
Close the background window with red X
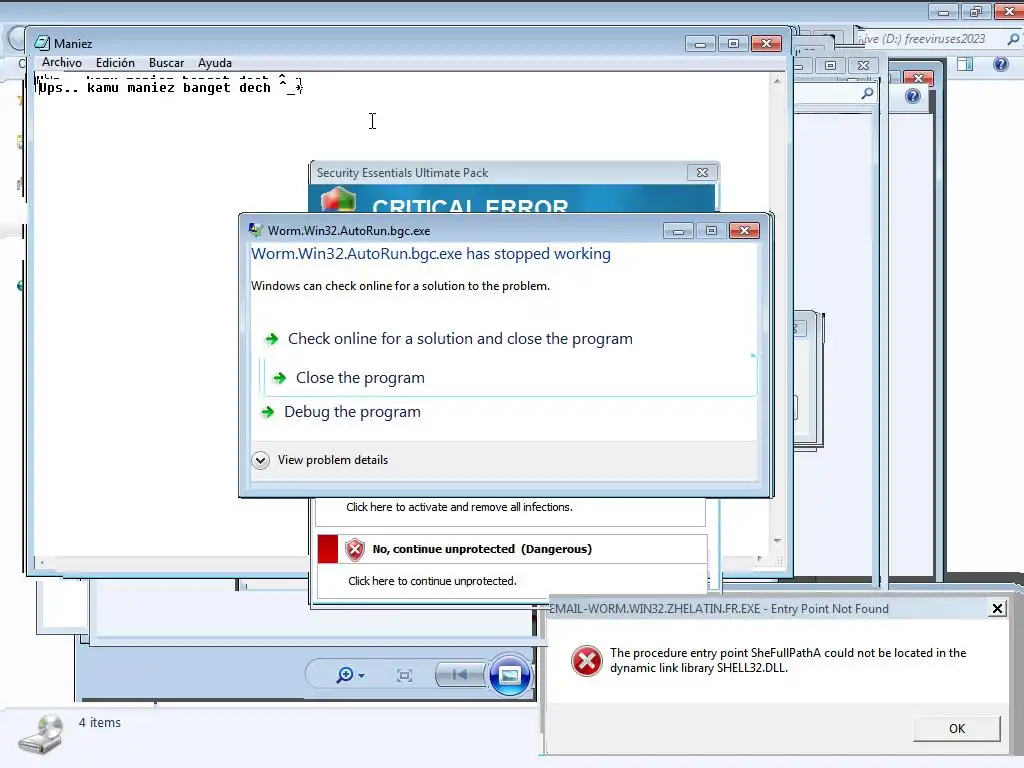click(x=918, y=78)
